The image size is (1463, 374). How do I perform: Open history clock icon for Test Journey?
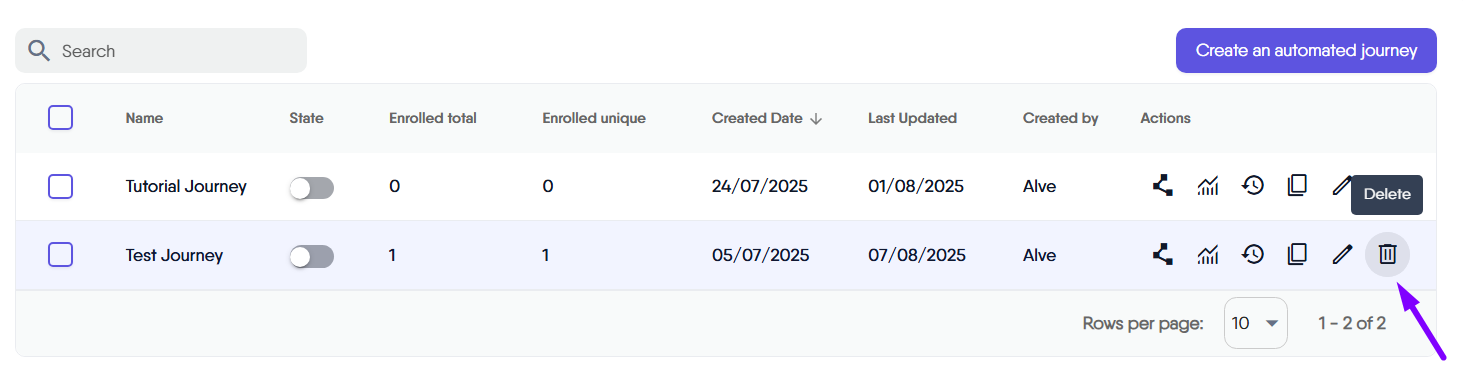coord(1253,255)
